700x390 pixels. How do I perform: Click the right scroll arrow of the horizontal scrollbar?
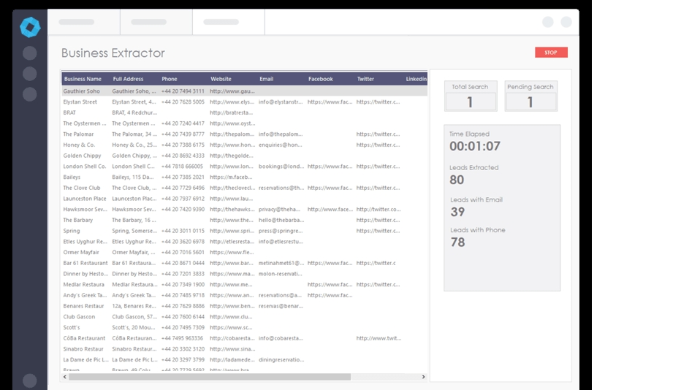pyautogui.click(x=423, y=377)
